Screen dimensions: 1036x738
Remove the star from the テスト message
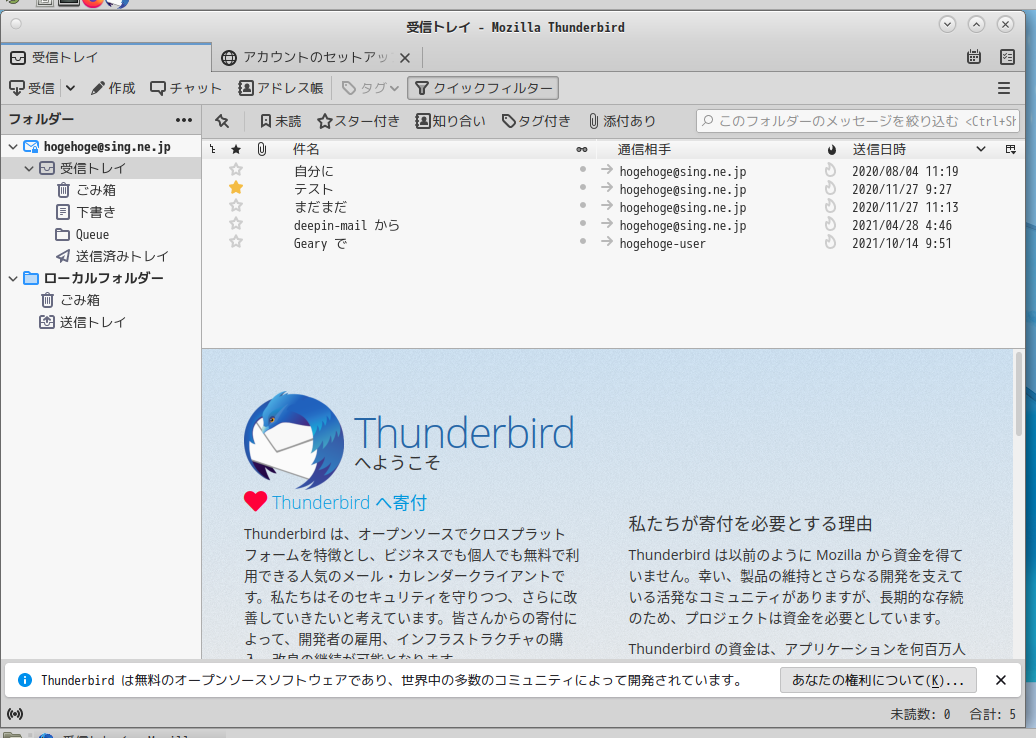[236, 188]
